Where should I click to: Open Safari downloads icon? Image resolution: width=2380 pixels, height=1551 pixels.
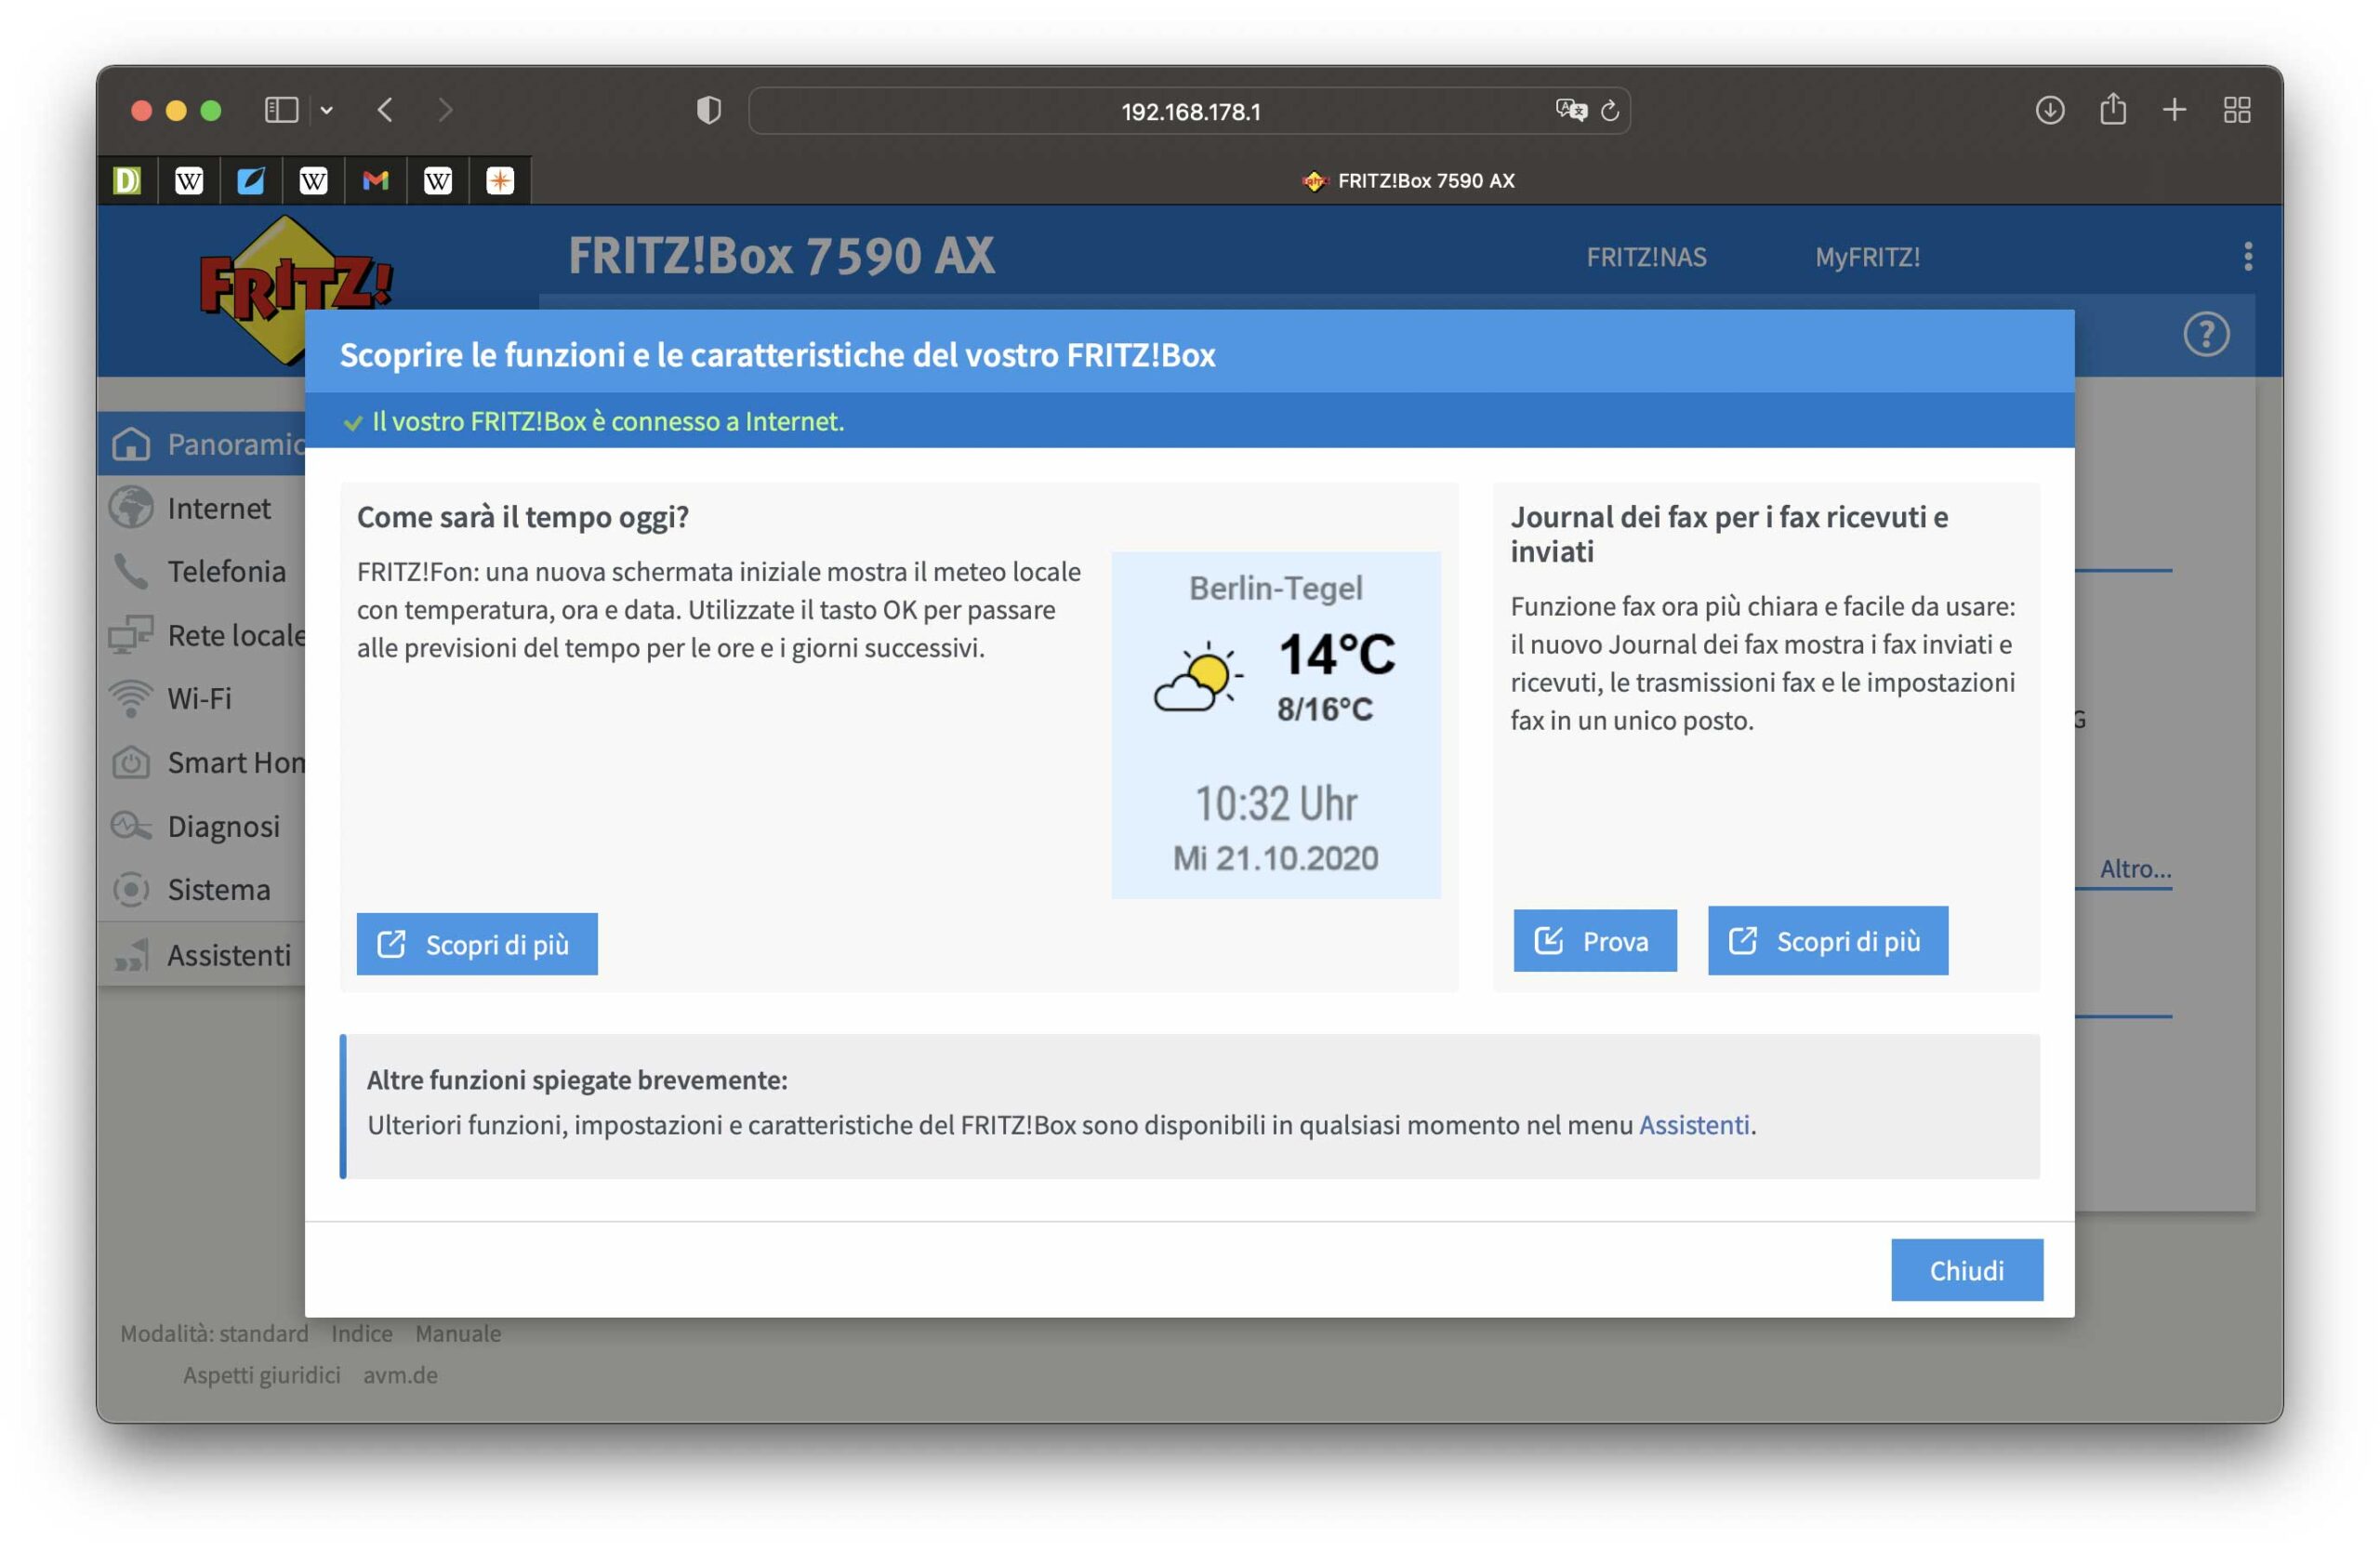2049,110
